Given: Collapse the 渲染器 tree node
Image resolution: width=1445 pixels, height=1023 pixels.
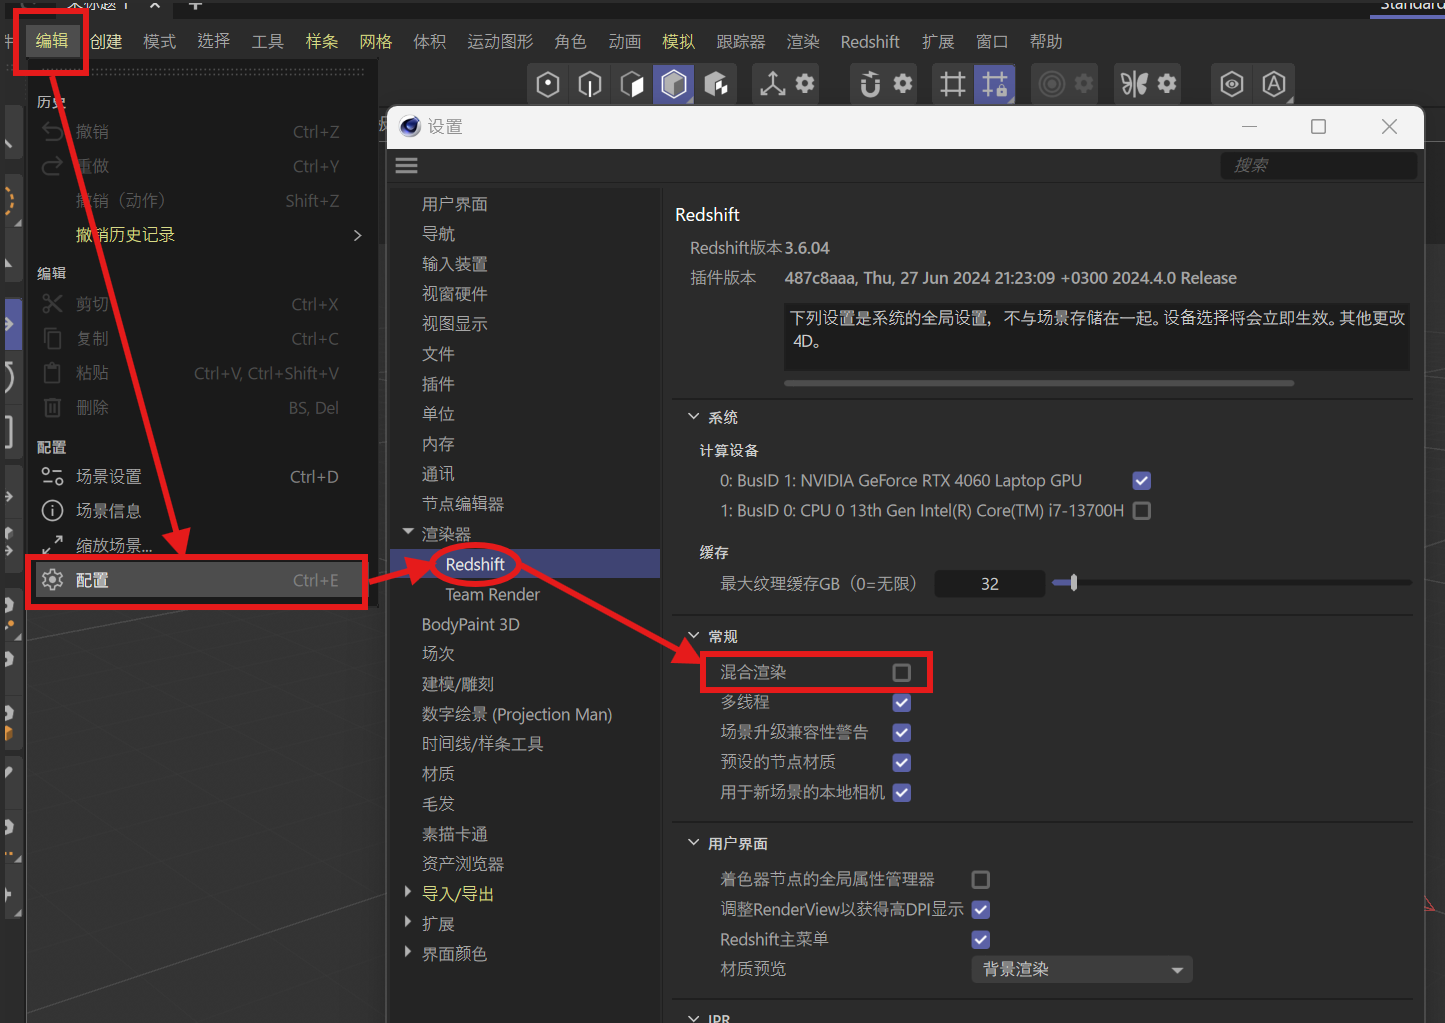Looking at the screenshot, I should (x=408, y=532).
